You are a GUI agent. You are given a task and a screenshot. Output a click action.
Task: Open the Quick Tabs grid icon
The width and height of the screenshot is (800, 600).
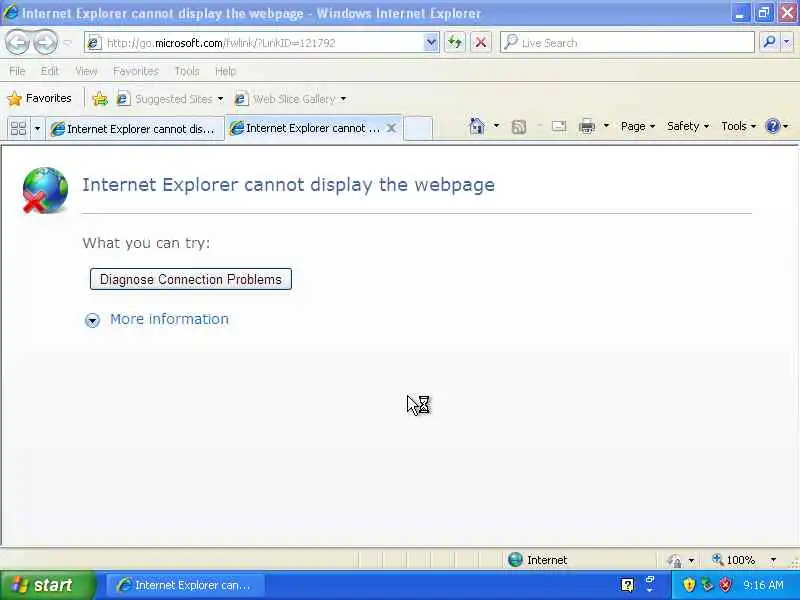point(18,129)
